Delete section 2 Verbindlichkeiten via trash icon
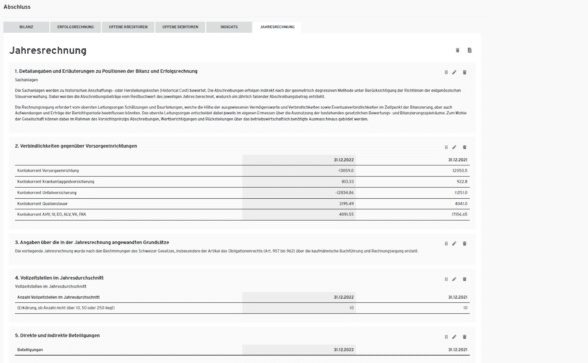 [x=464, y=147]
